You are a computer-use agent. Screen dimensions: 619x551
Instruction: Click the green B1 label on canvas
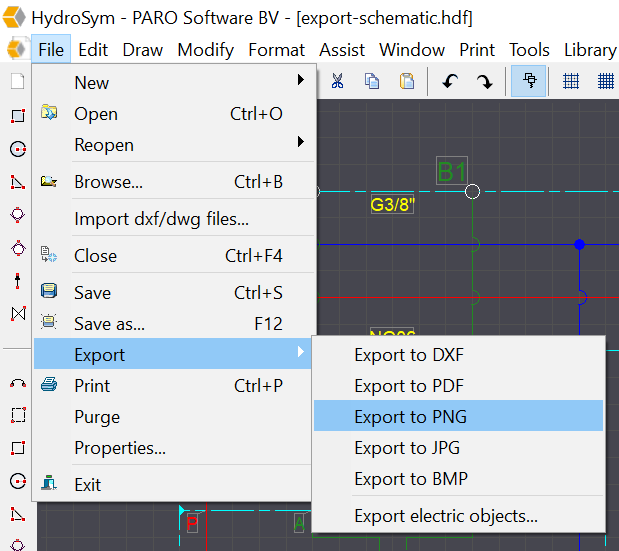(x=452, y=171)
